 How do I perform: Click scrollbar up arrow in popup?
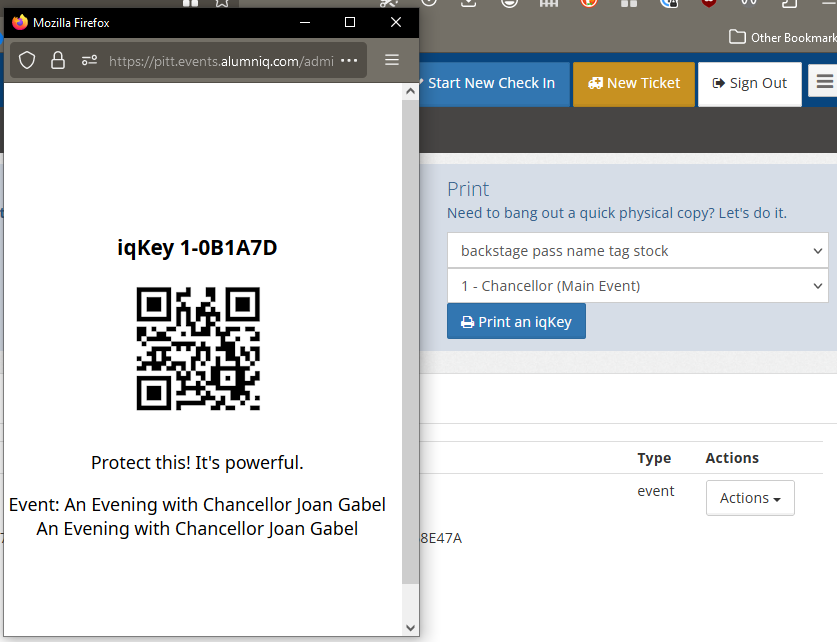pyautogui.click(x=410, y=91)
